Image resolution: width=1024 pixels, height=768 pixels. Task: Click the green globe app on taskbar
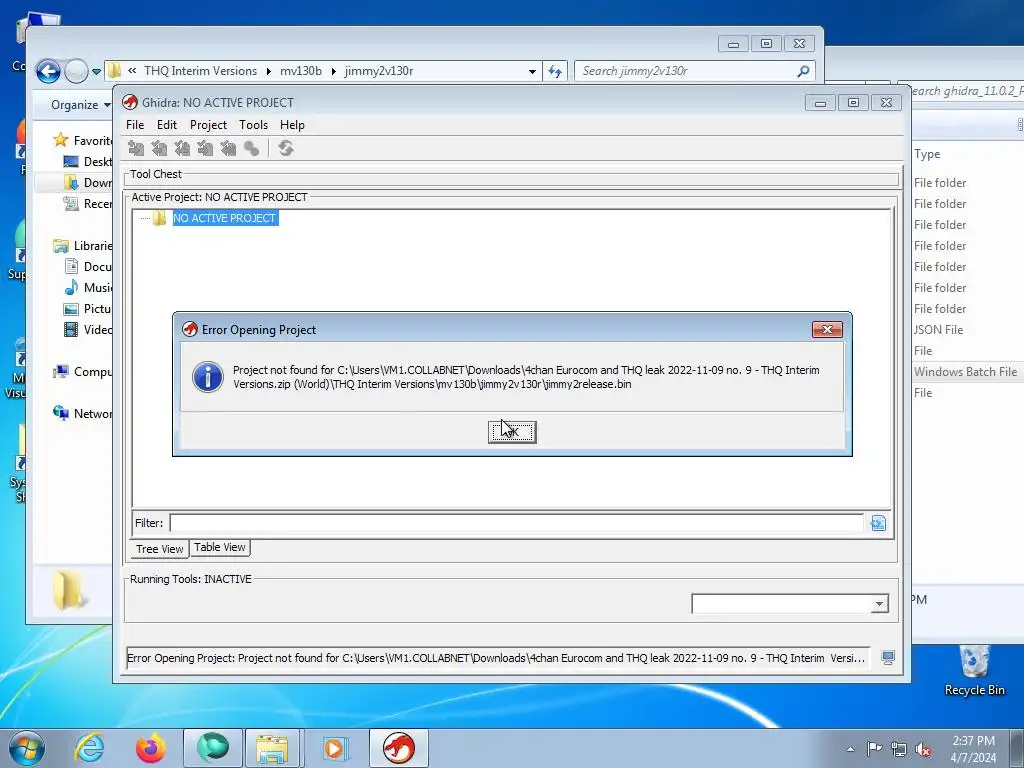click(x=213, y=748)
